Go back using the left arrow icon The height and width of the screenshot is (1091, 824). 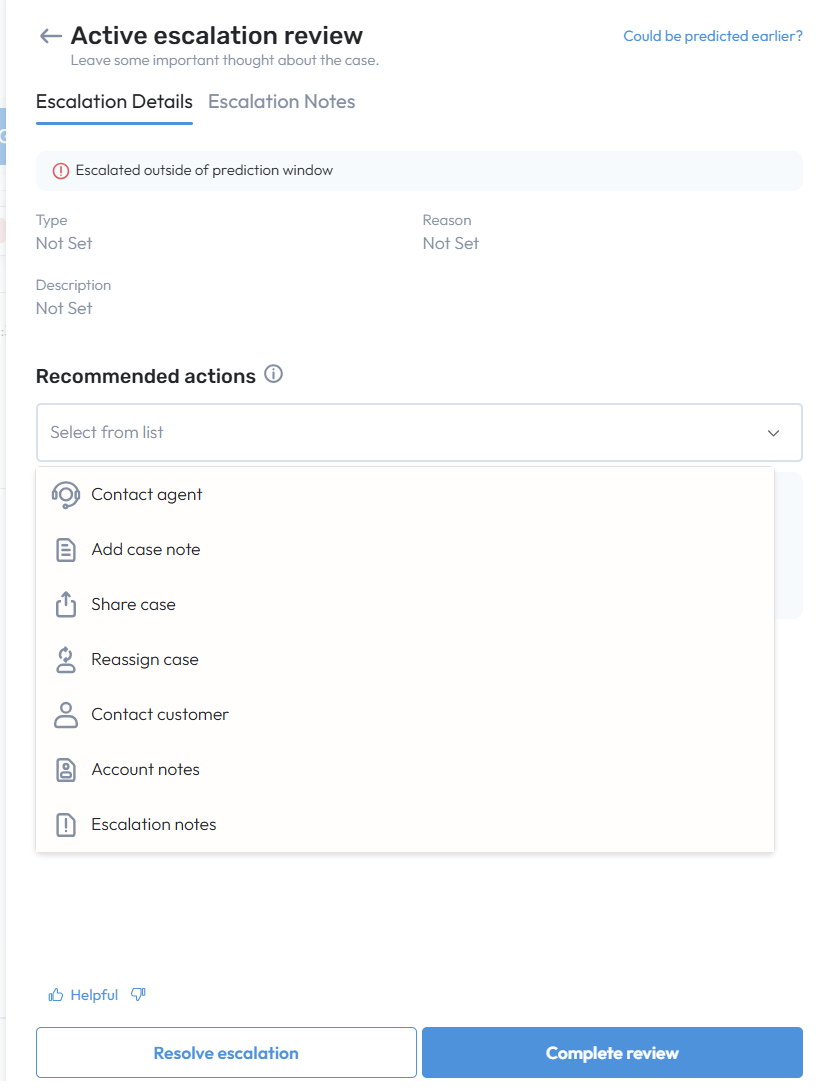point(51,35)
